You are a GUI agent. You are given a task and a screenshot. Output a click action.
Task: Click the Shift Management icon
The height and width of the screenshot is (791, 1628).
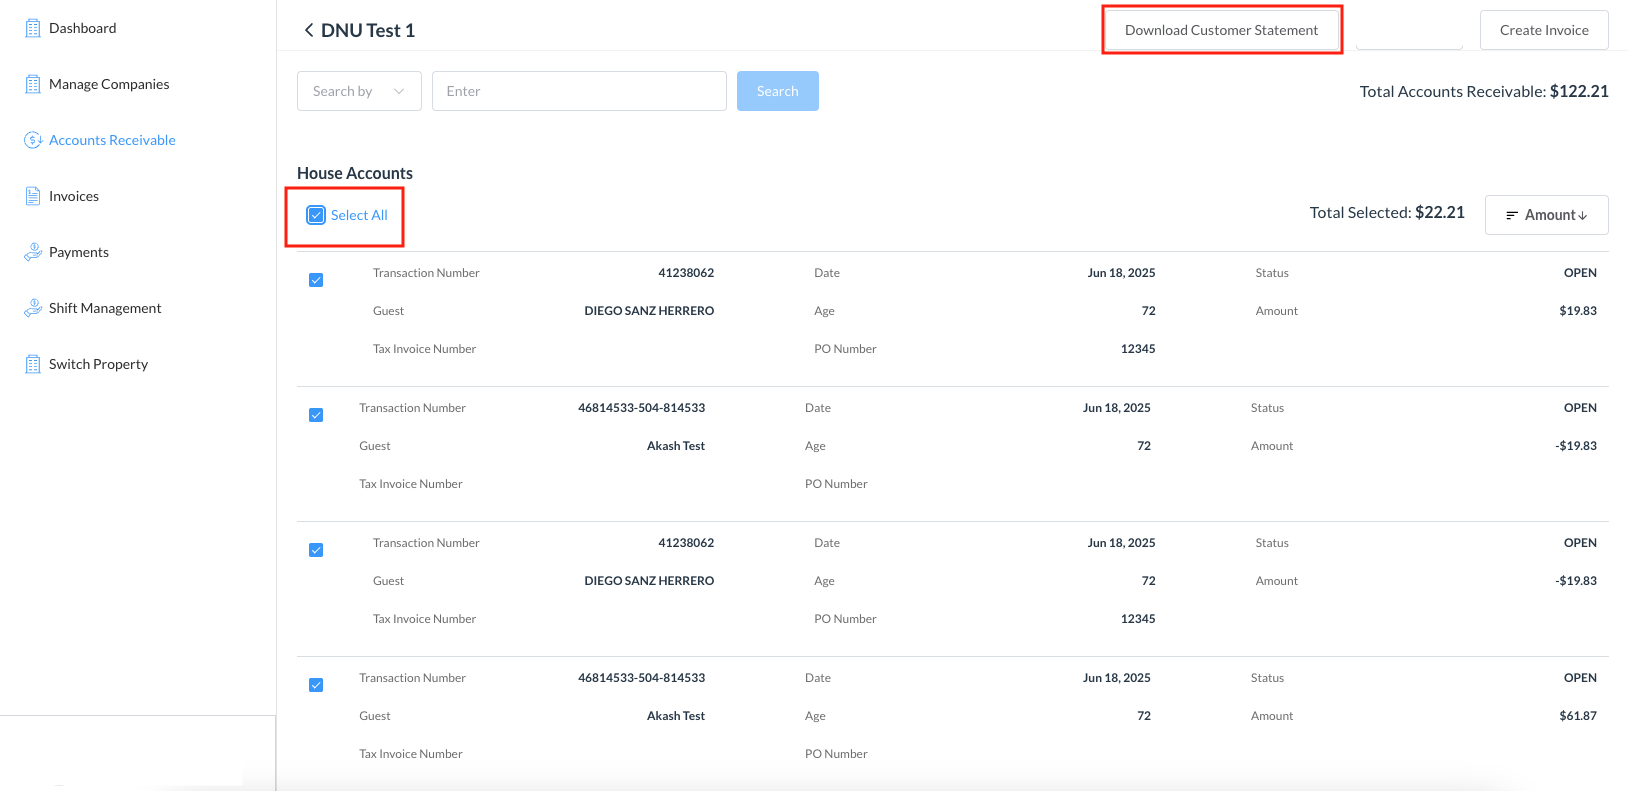[x=33, y=308]
